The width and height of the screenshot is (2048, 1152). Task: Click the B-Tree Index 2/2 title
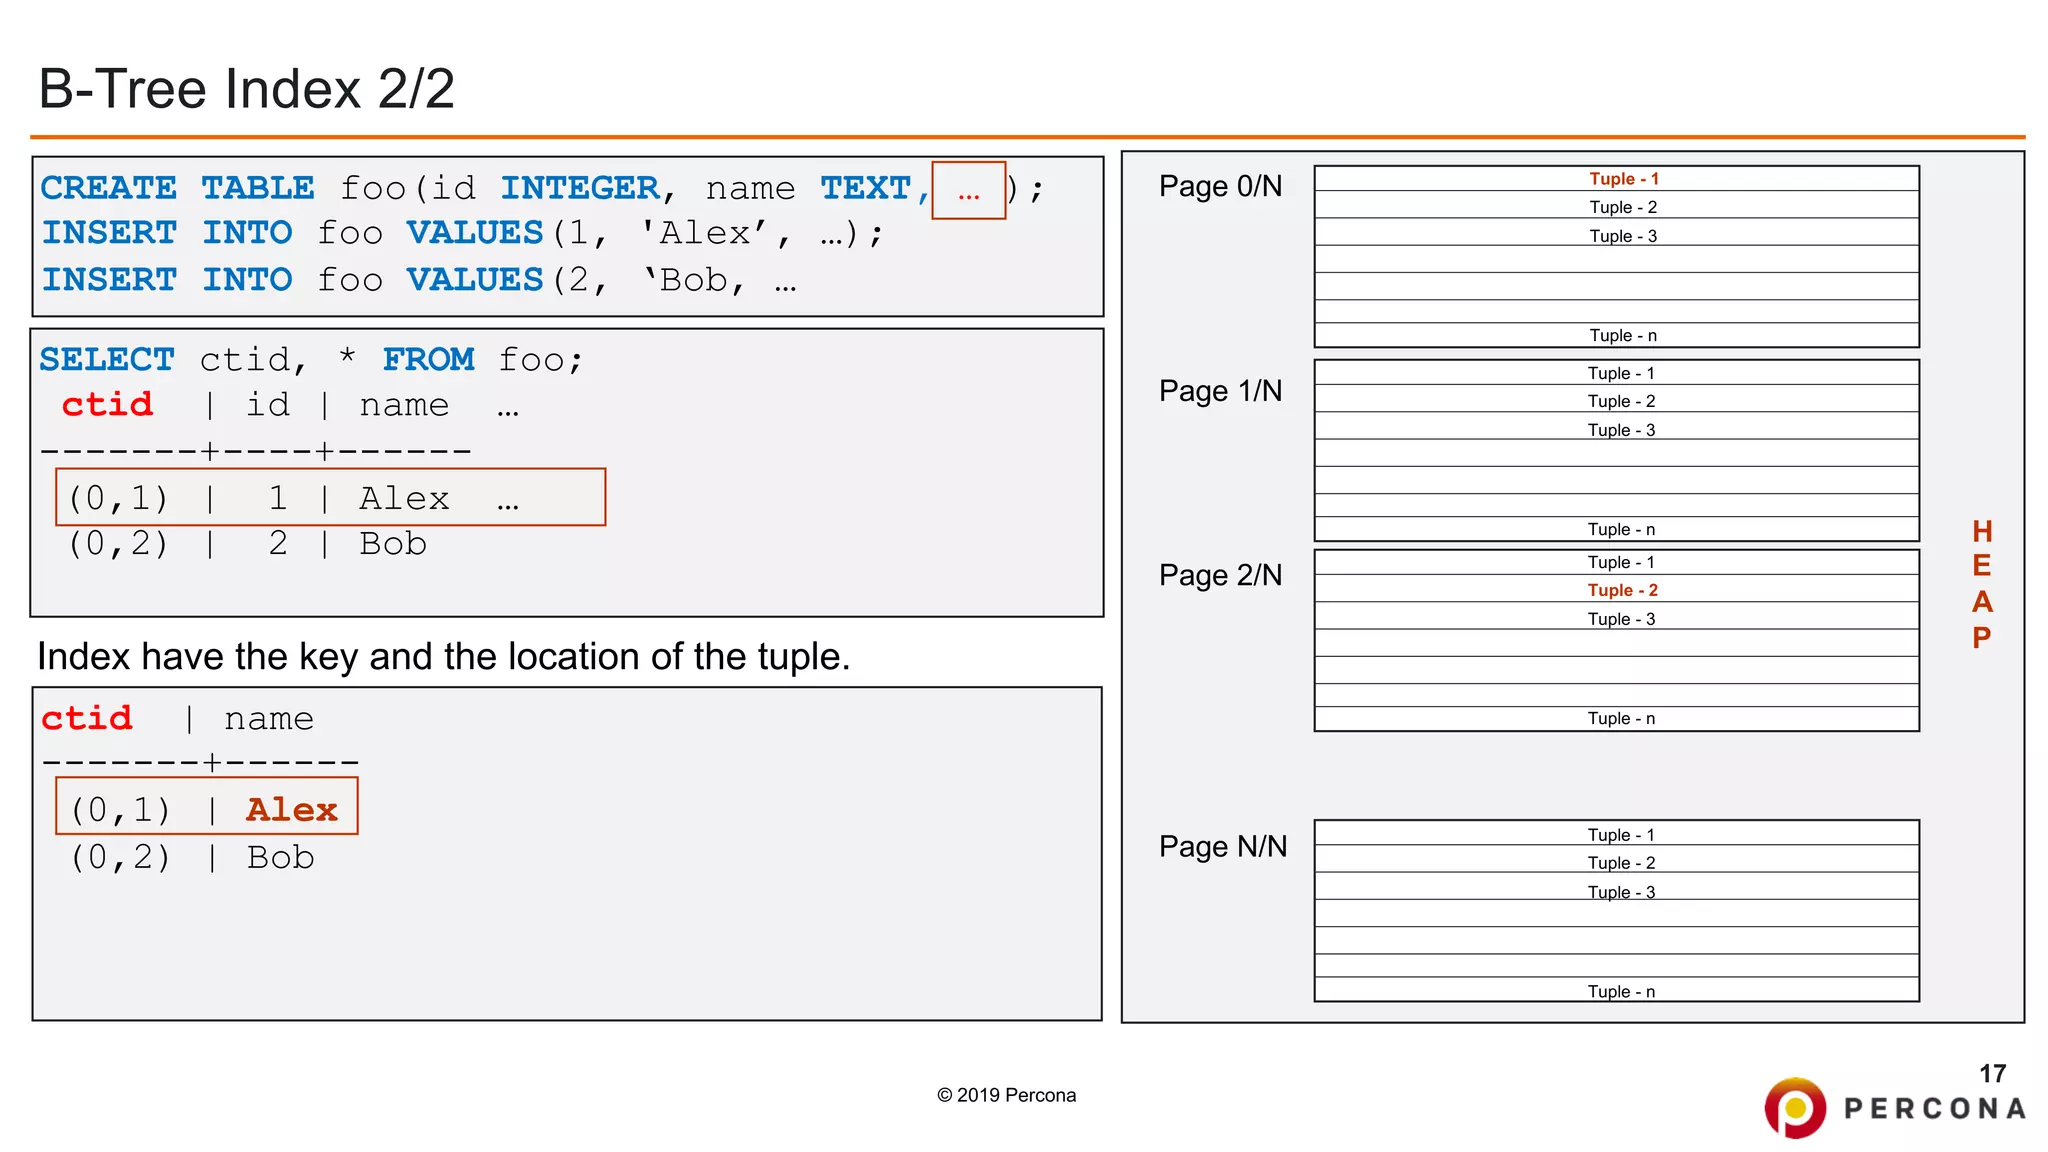point(246,88)
